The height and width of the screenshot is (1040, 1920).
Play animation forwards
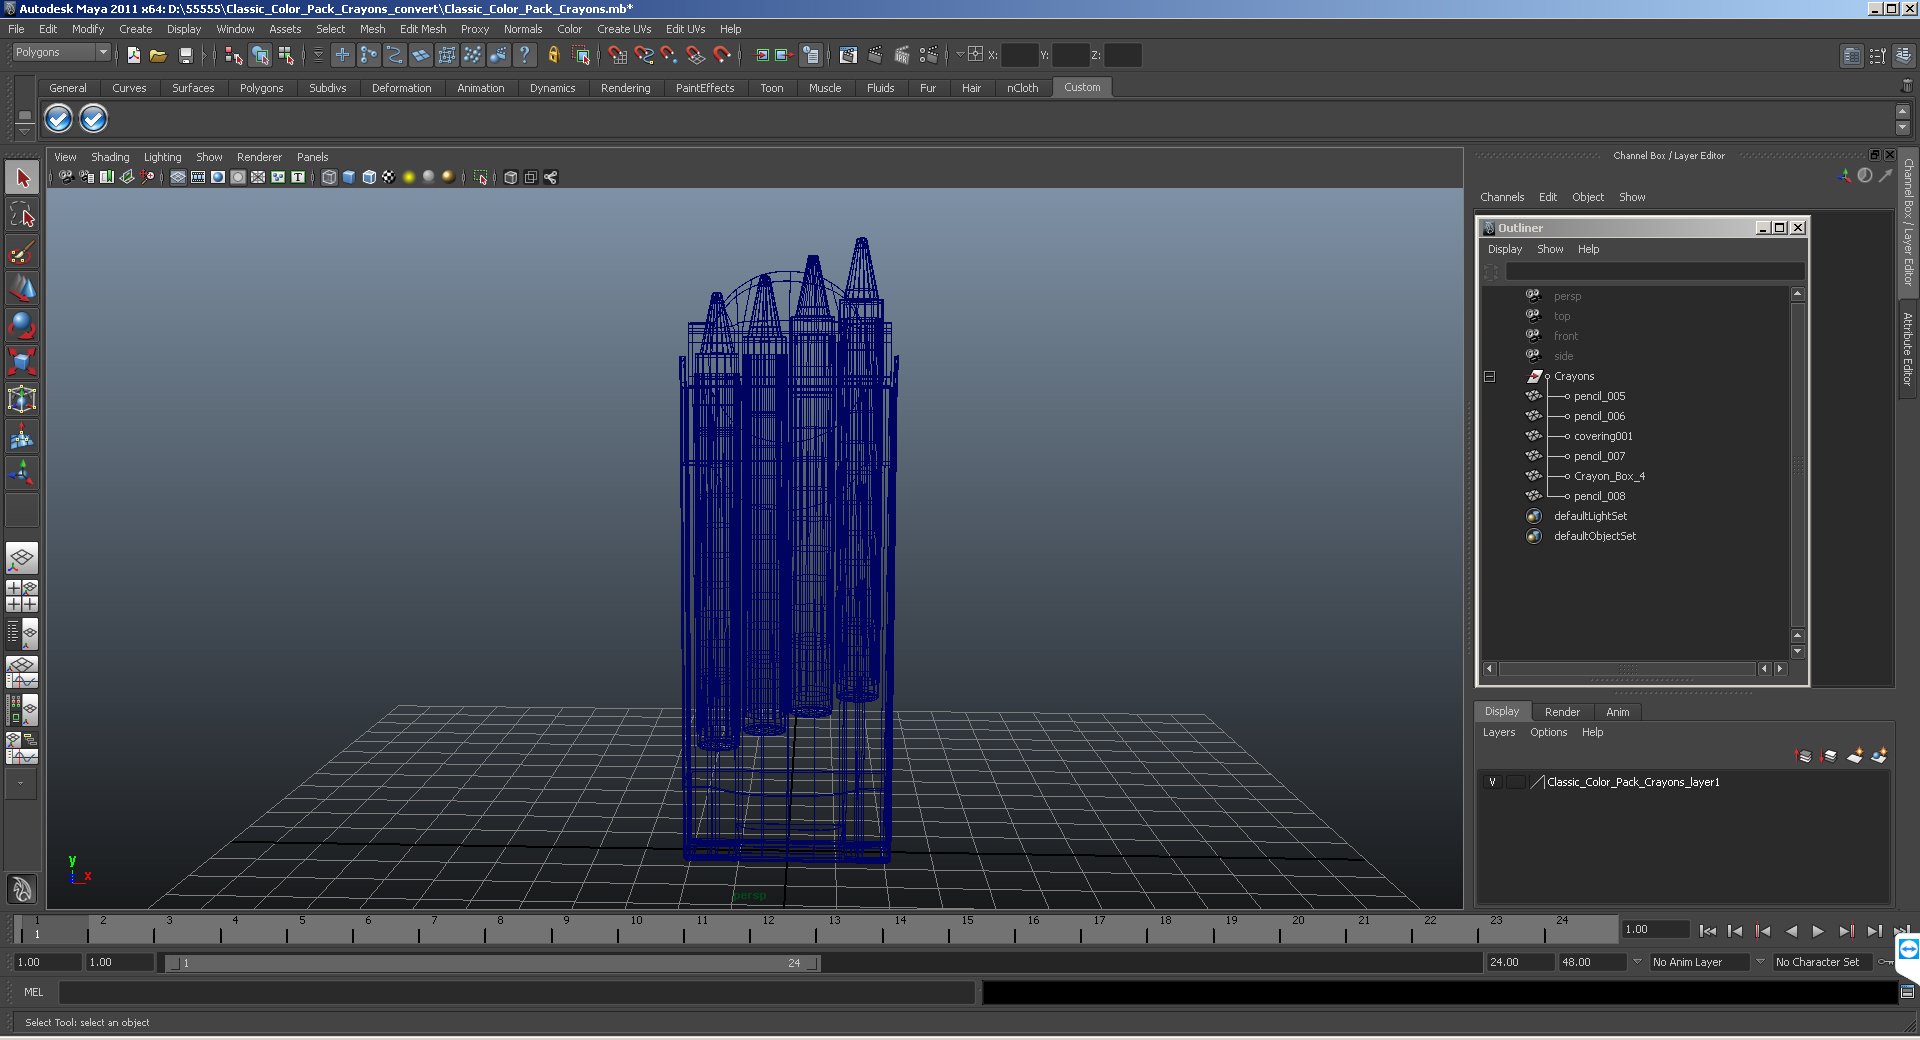[1818, 931]
